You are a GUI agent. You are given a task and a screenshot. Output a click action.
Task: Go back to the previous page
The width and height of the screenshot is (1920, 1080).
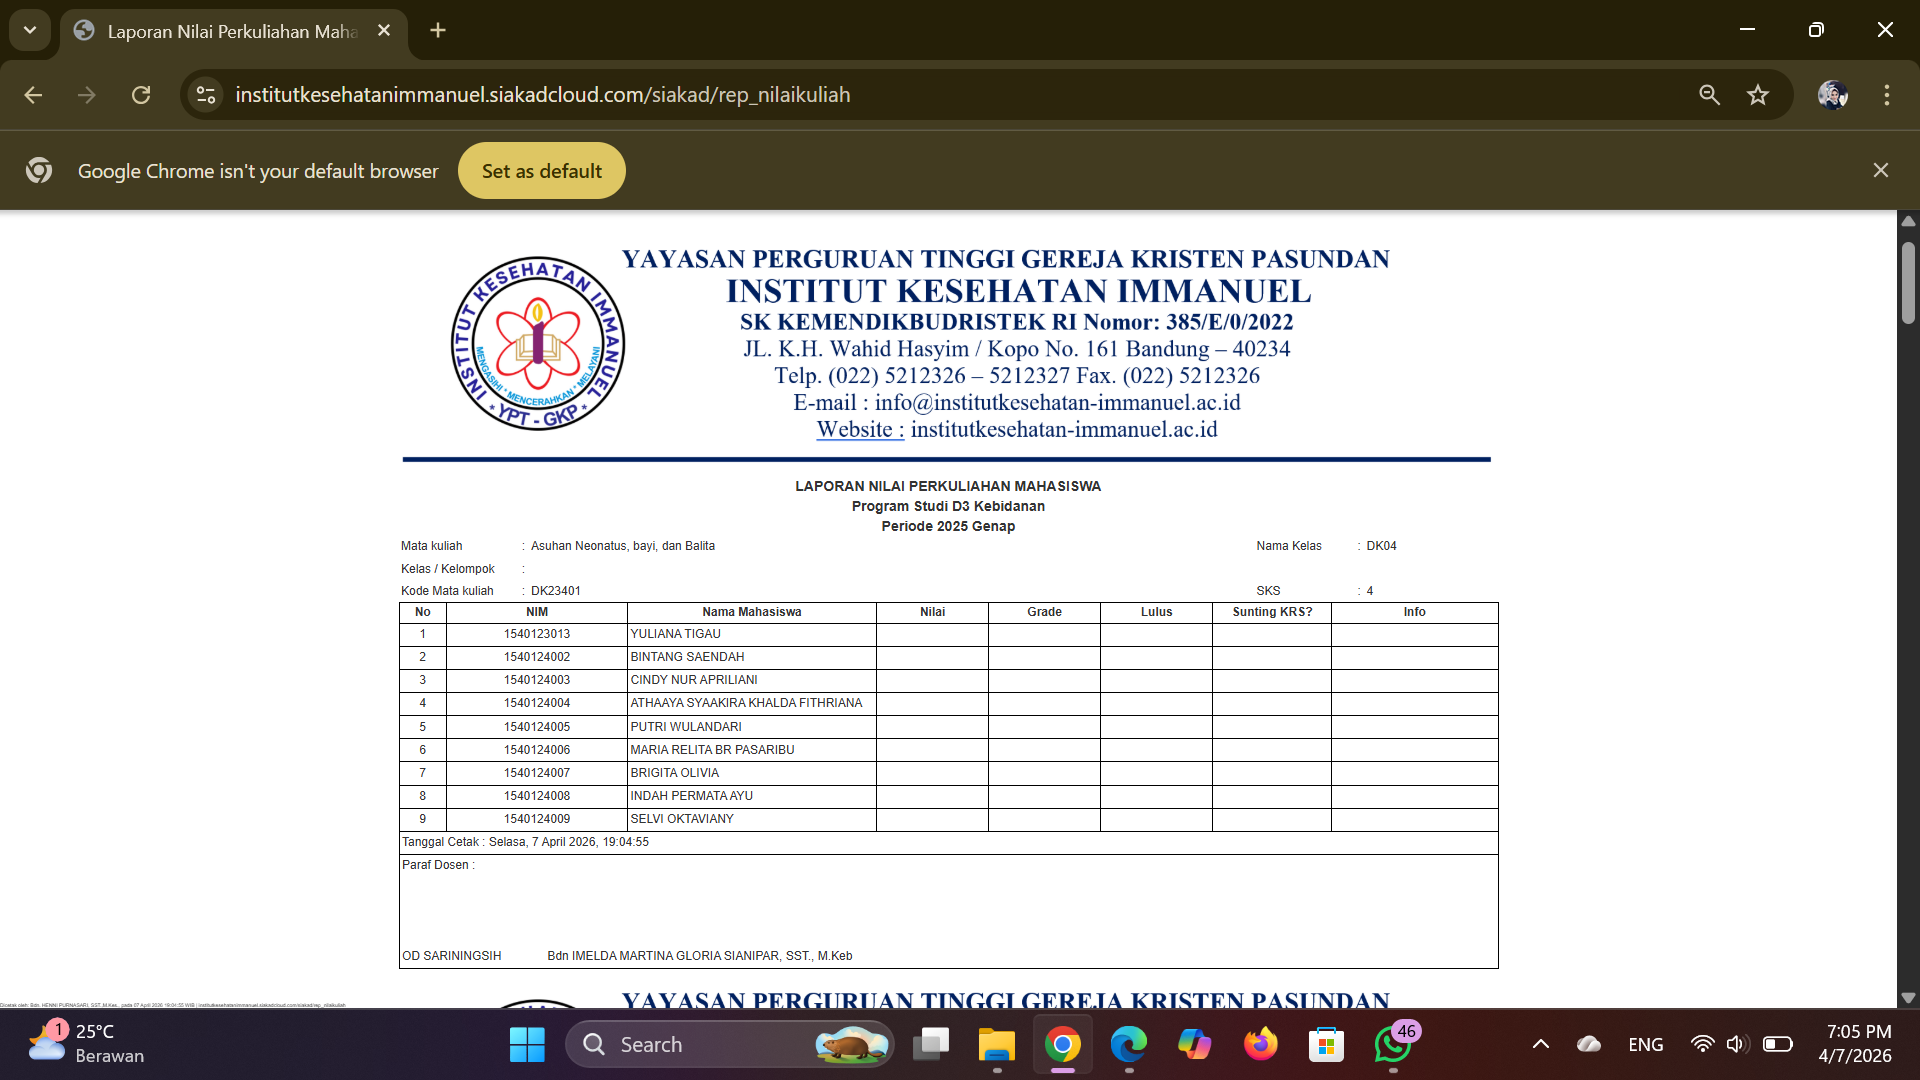point(33,95)
